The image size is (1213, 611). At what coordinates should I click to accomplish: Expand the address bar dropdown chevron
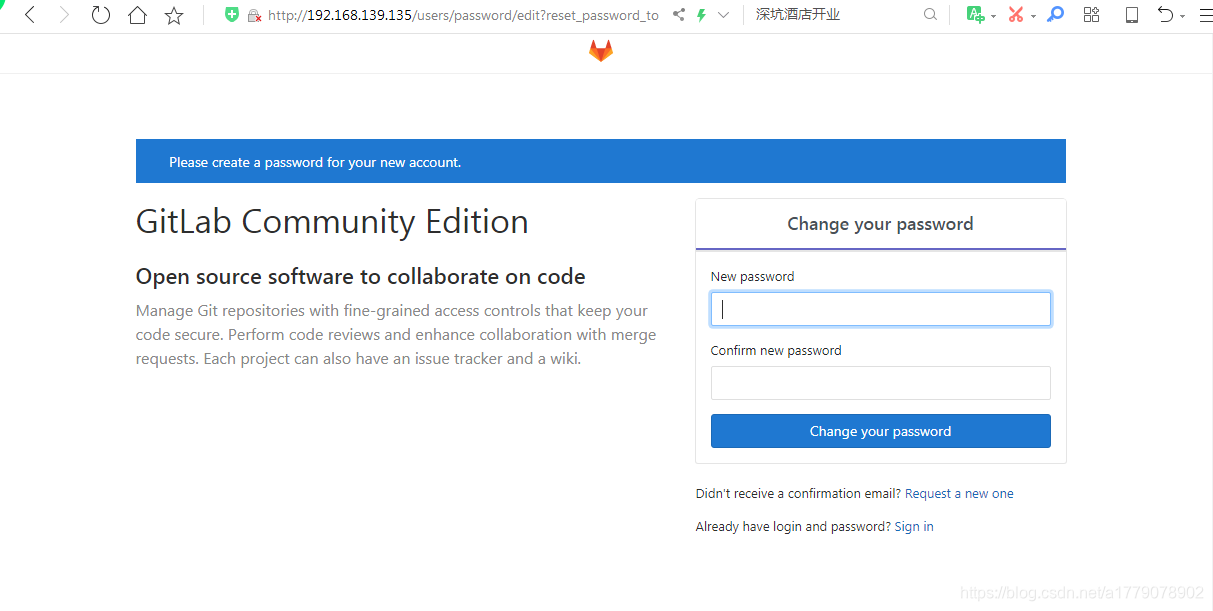(723, 15)
